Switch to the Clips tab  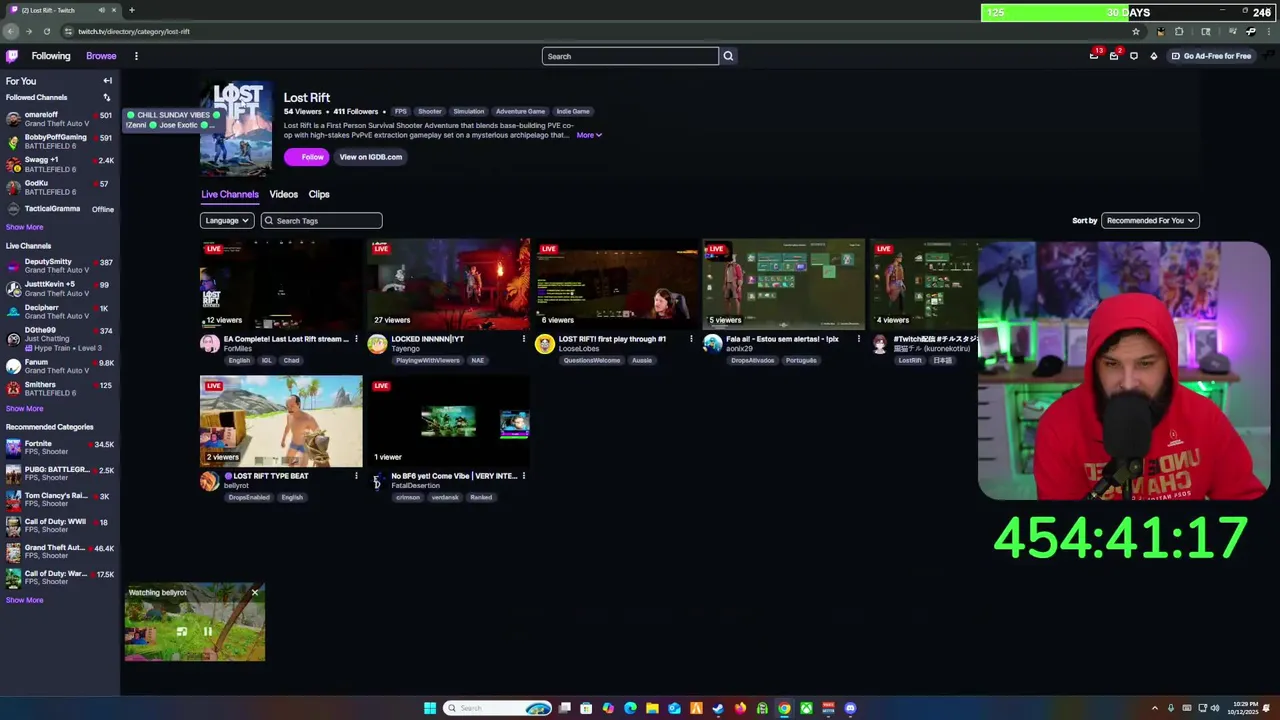coord(319,194)
